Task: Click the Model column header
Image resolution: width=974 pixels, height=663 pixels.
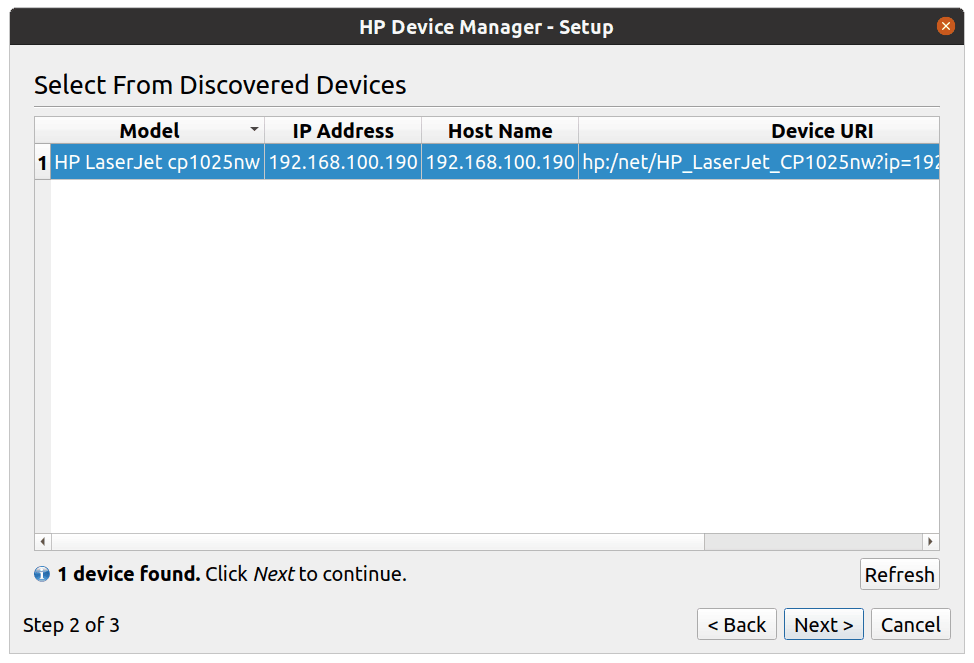Action: pos(150,130)
